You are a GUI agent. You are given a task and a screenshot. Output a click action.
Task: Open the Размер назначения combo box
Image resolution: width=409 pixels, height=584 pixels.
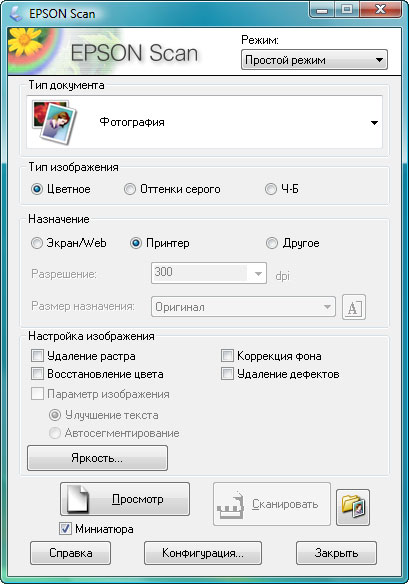tap(243, 307)
